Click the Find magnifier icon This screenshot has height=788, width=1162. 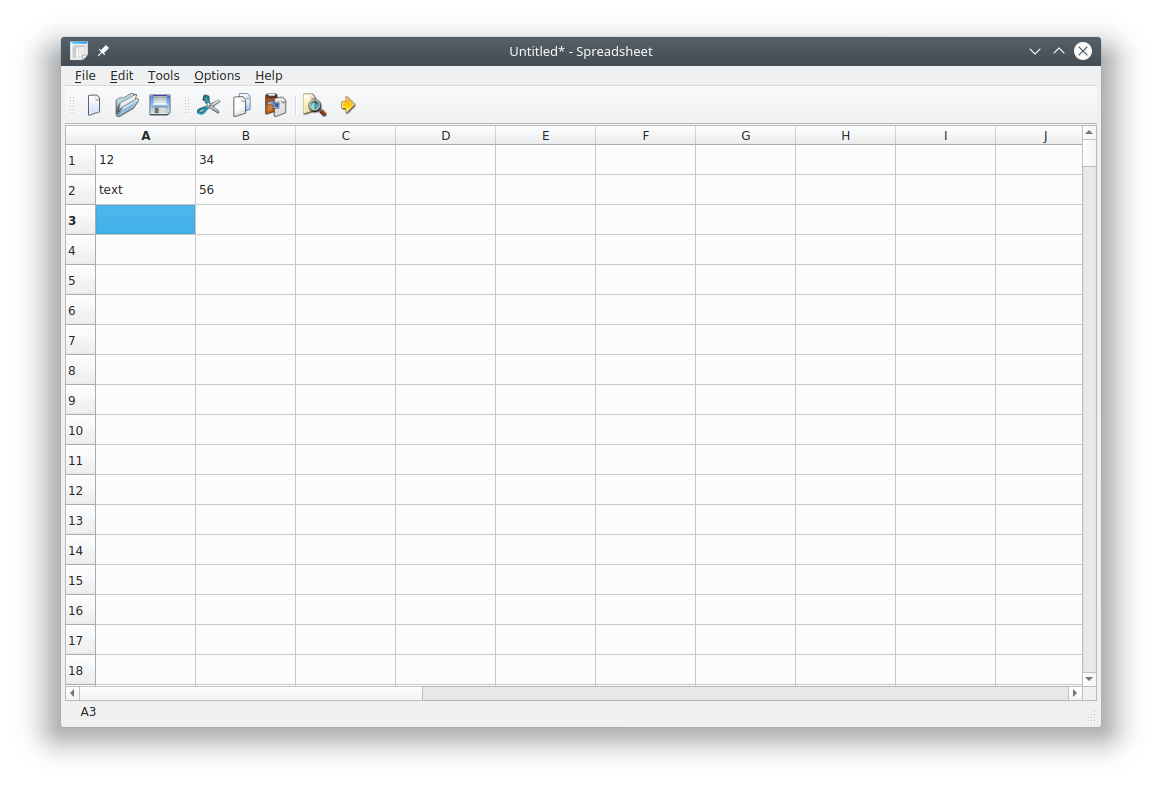[314, 105]
